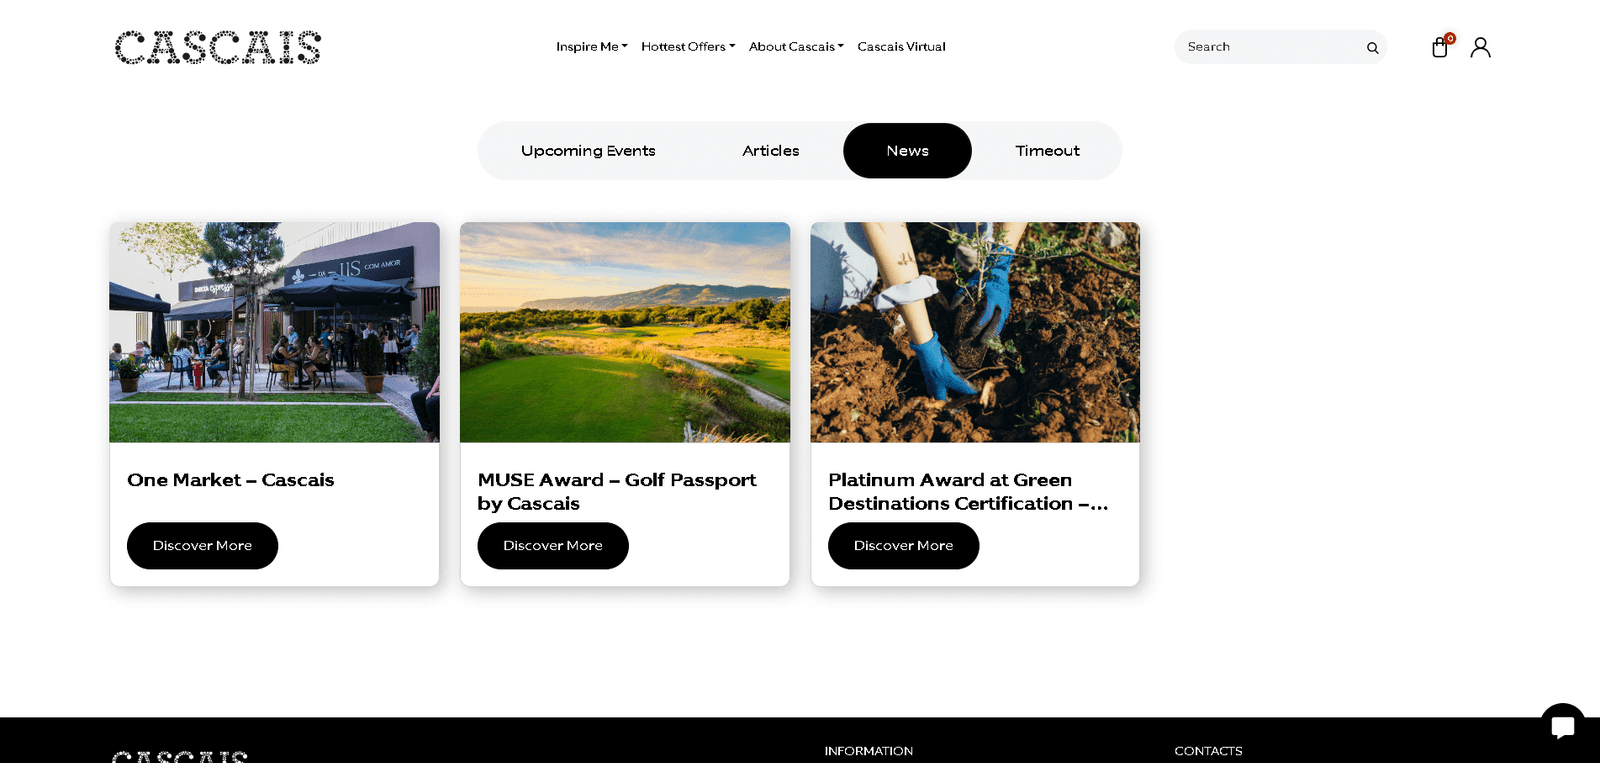Viewport: 1600px width, 763px height.
Task: Click inside the Search input field
Action: pos(1270,47)
